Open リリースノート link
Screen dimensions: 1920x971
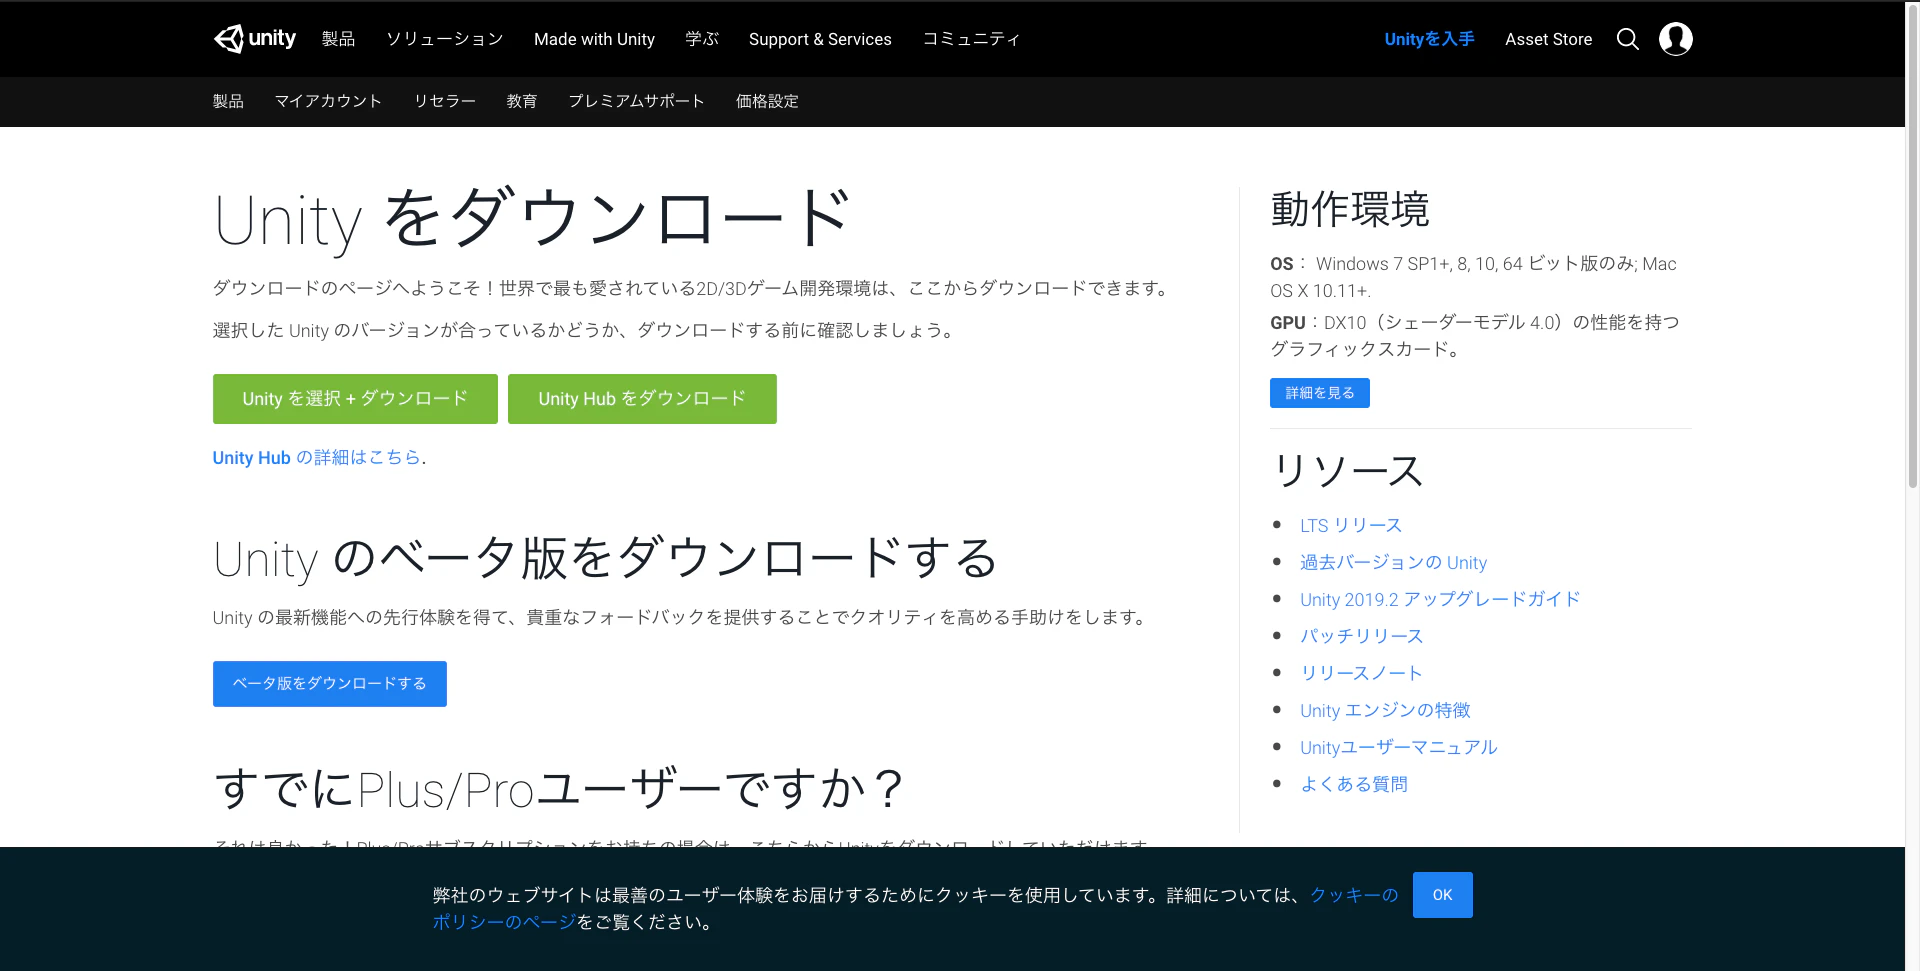pos(1361,673)
